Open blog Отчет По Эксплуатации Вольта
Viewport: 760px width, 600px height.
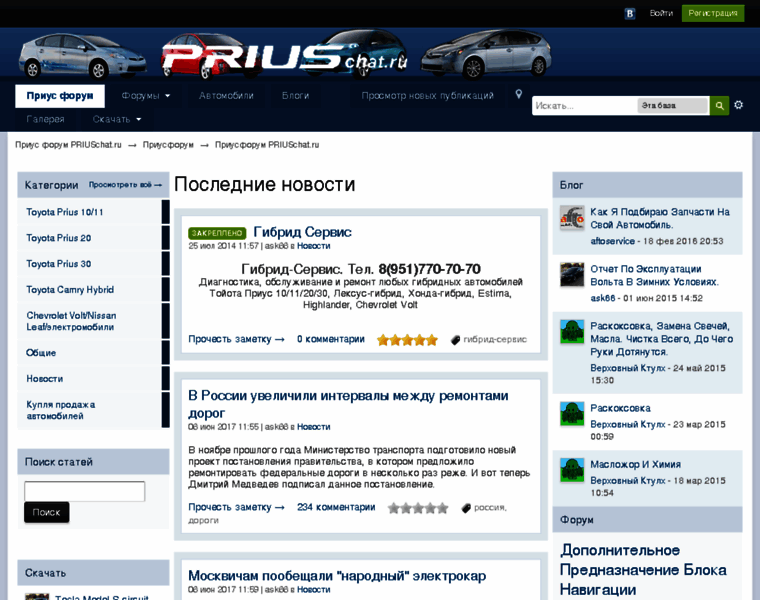[x=654, y=275]
